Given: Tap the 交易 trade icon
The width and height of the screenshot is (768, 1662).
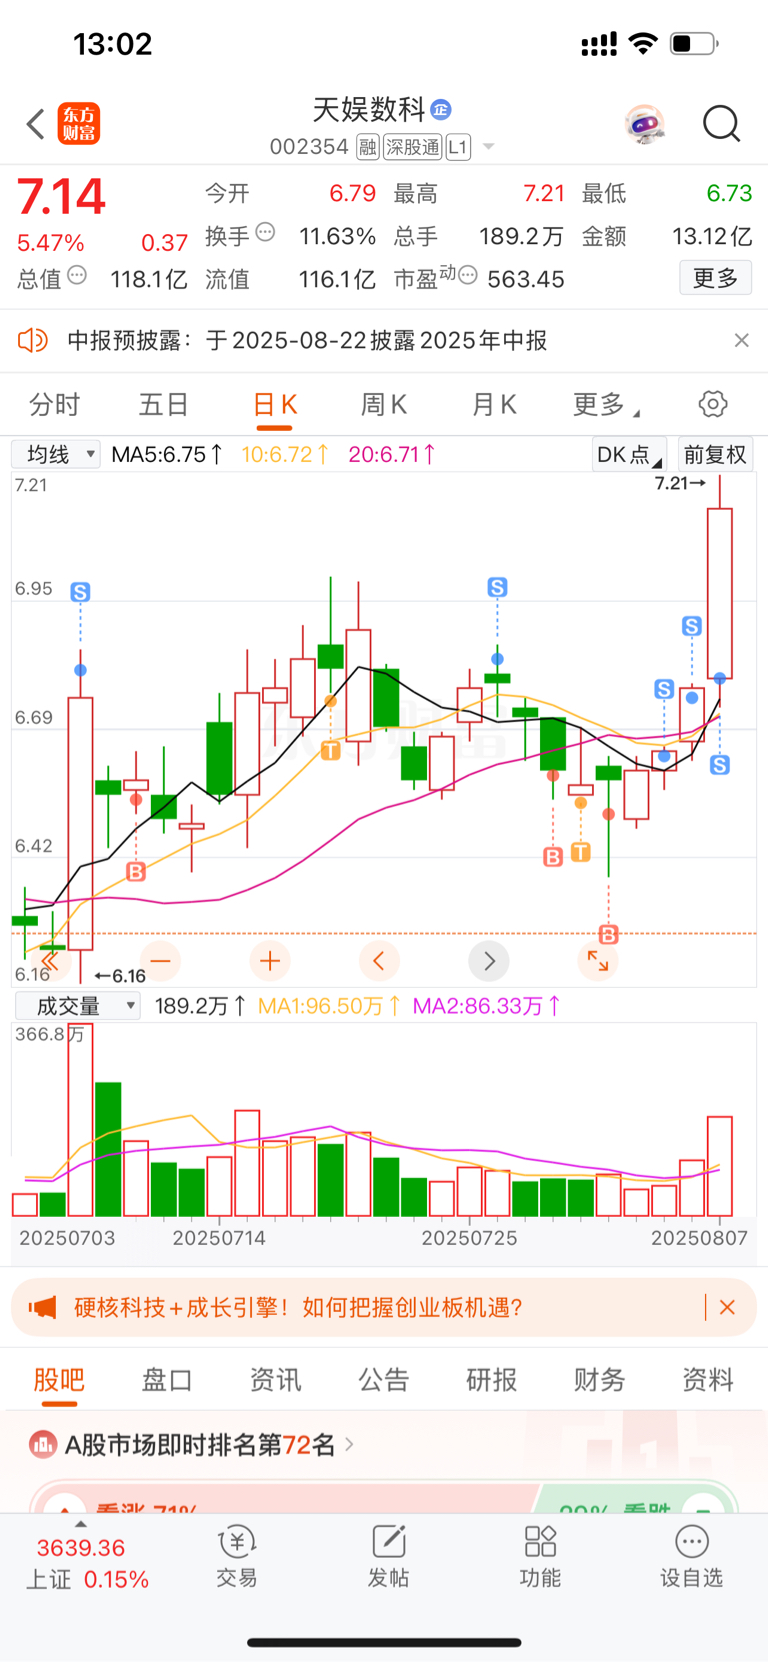Looking at the screenshot, I should click(237, 1558).
